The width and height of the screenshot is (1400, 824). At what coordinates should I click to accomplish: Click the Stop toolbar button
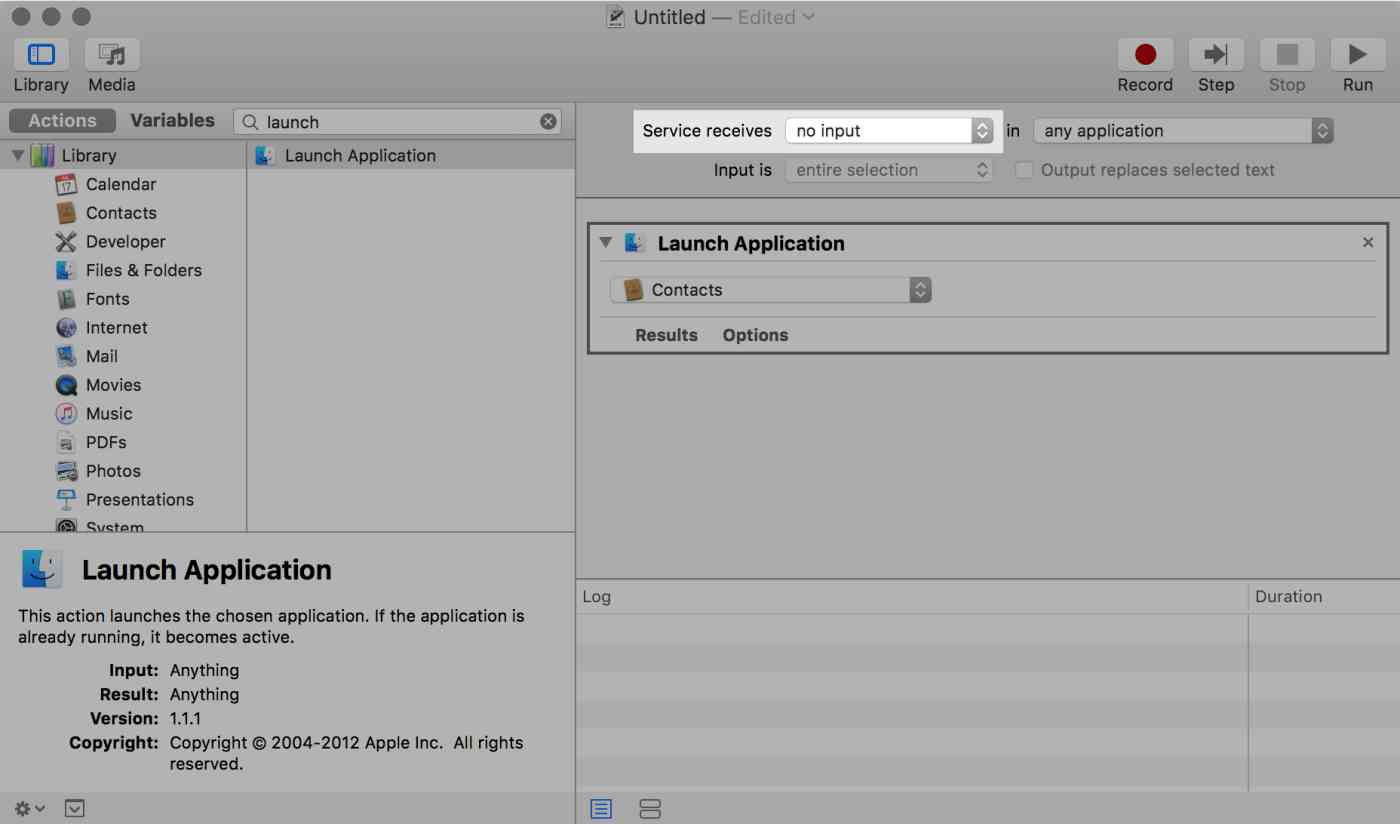(x=1287, y=55)
